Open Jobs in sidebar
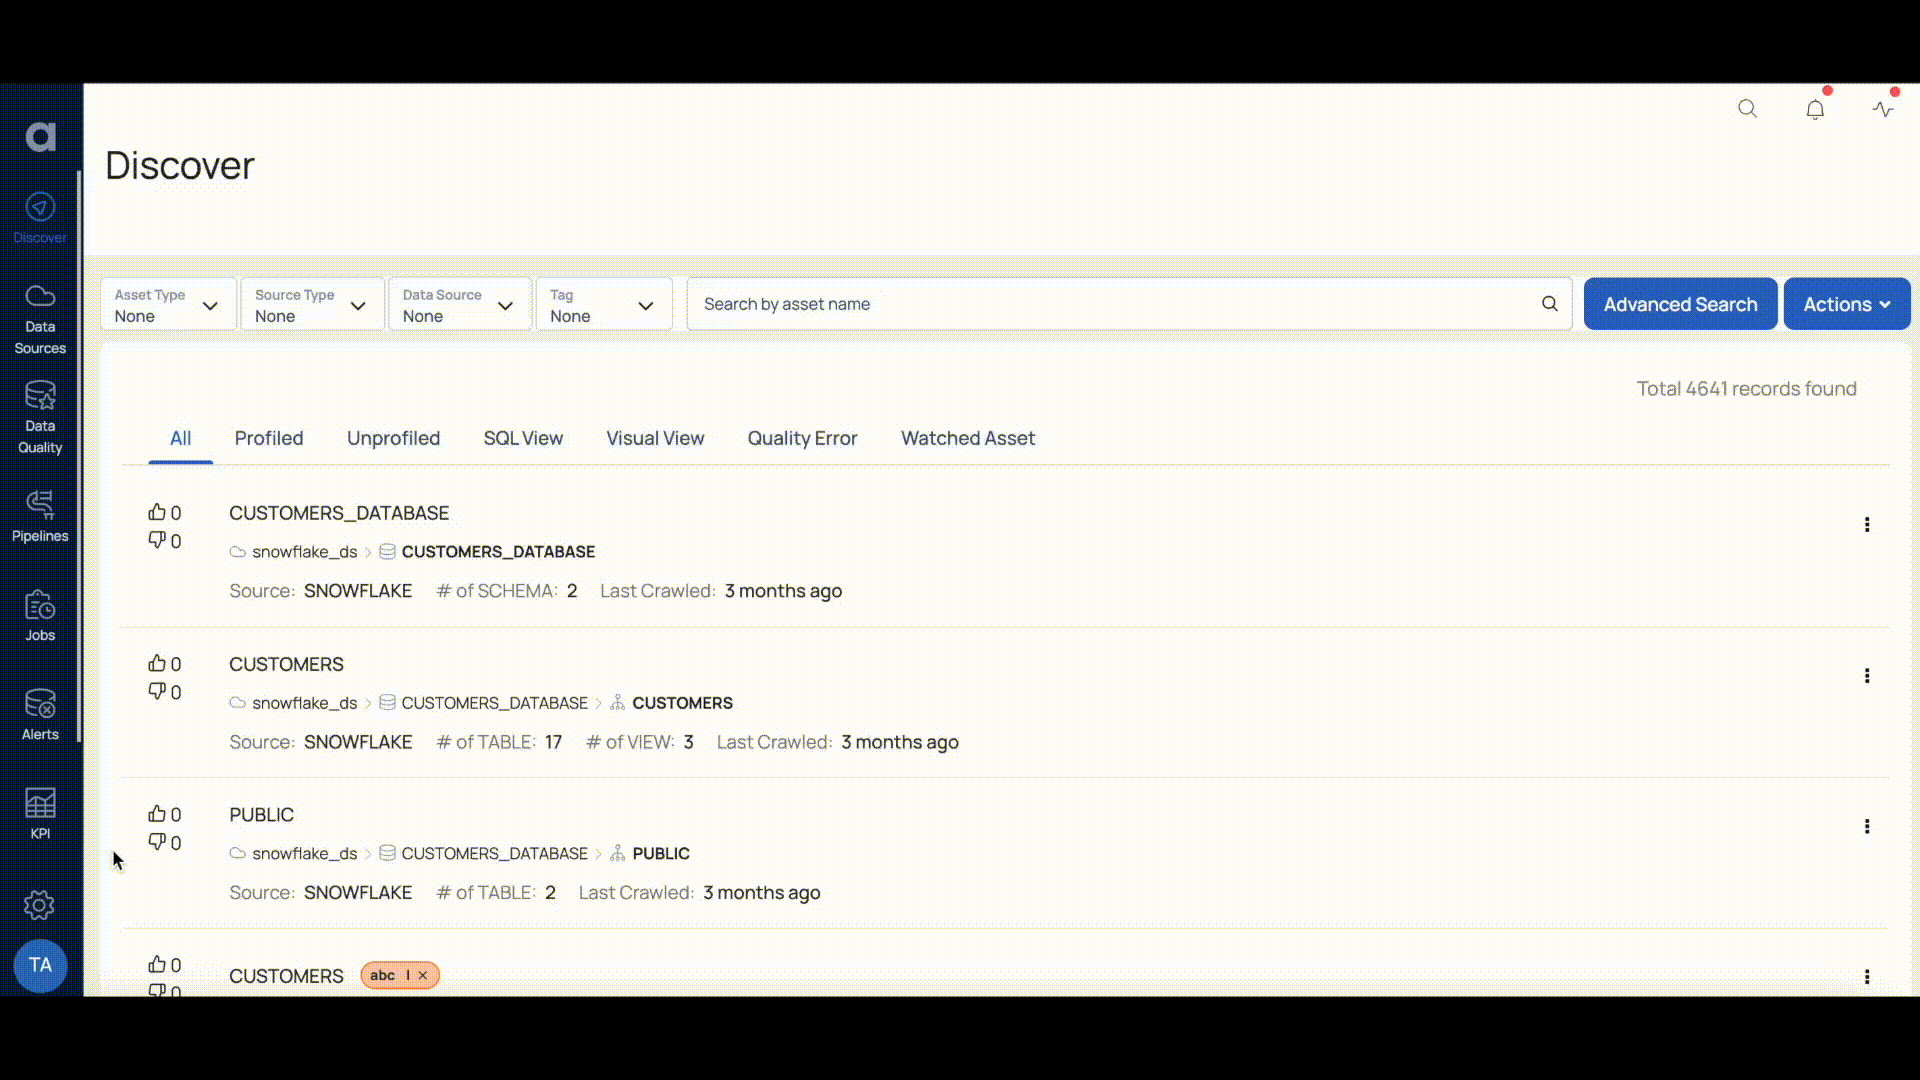Screen dimensions: 1920x1080 coord(40,615)
